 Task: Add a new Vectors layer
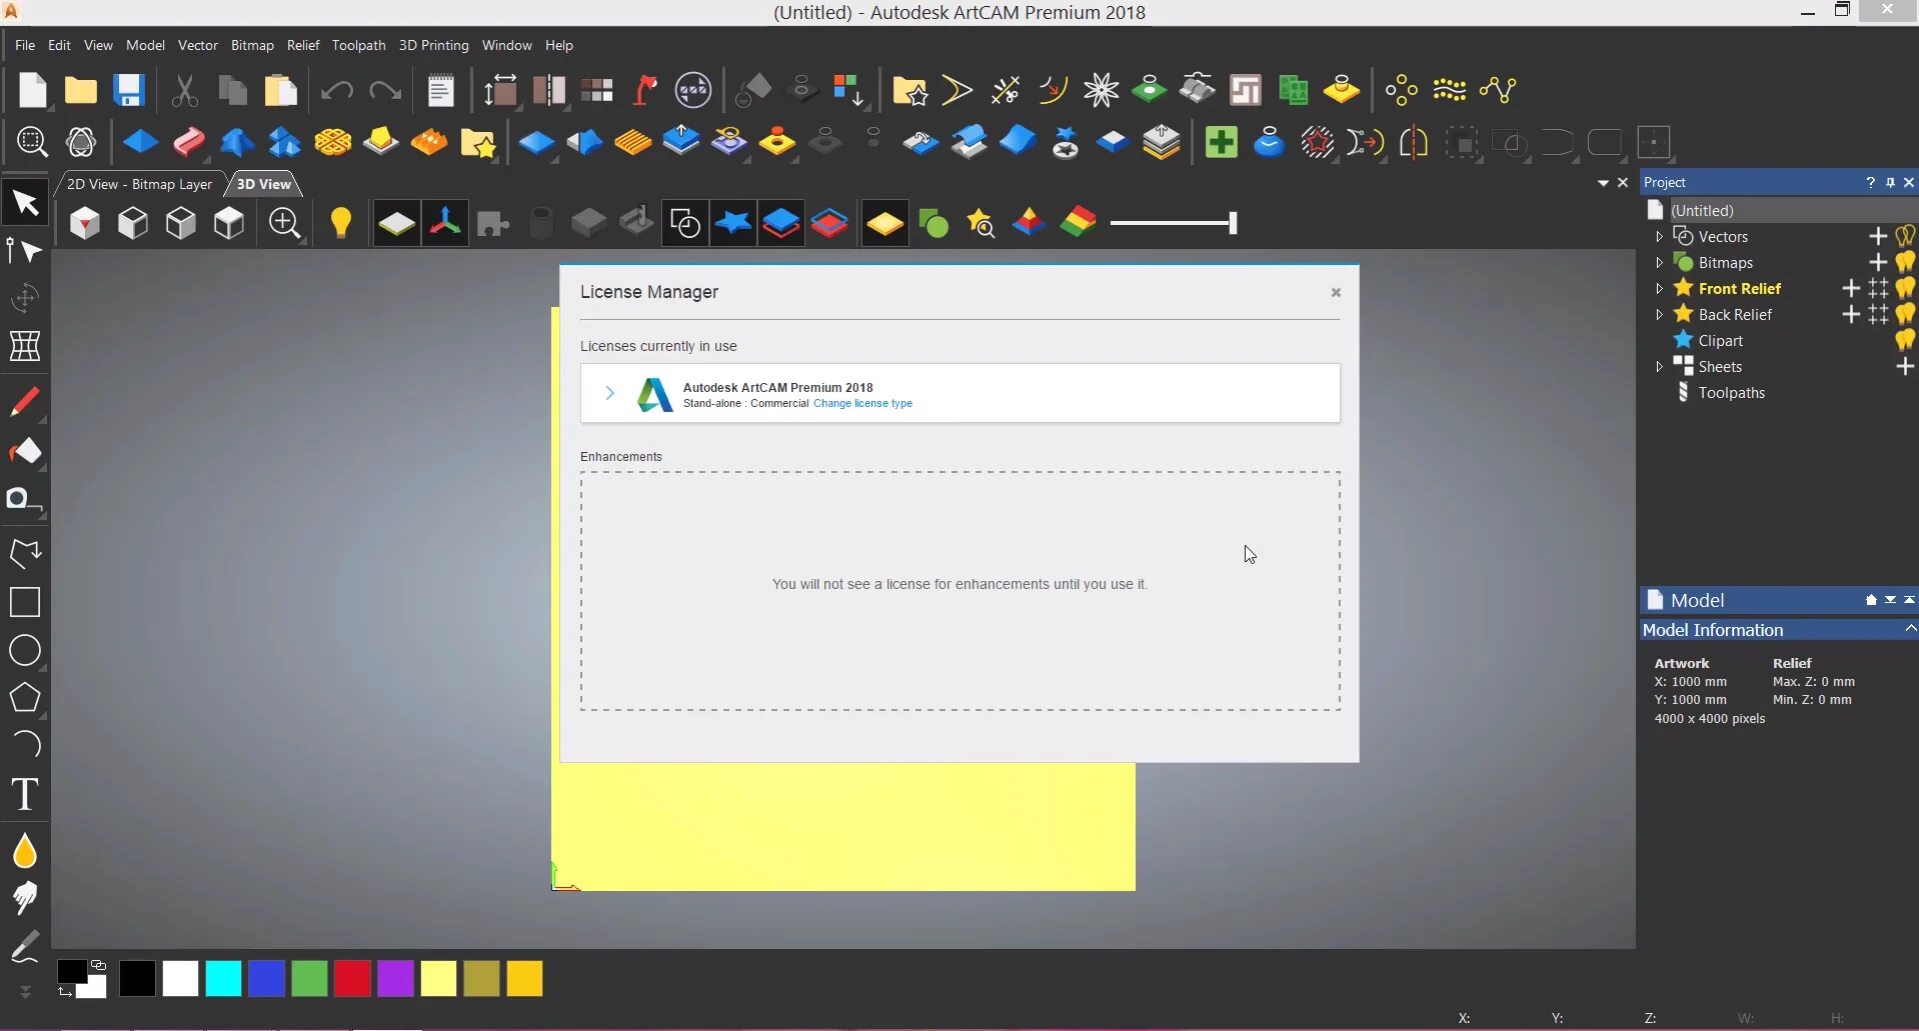pyautogui.click(x=1878, y=236)
